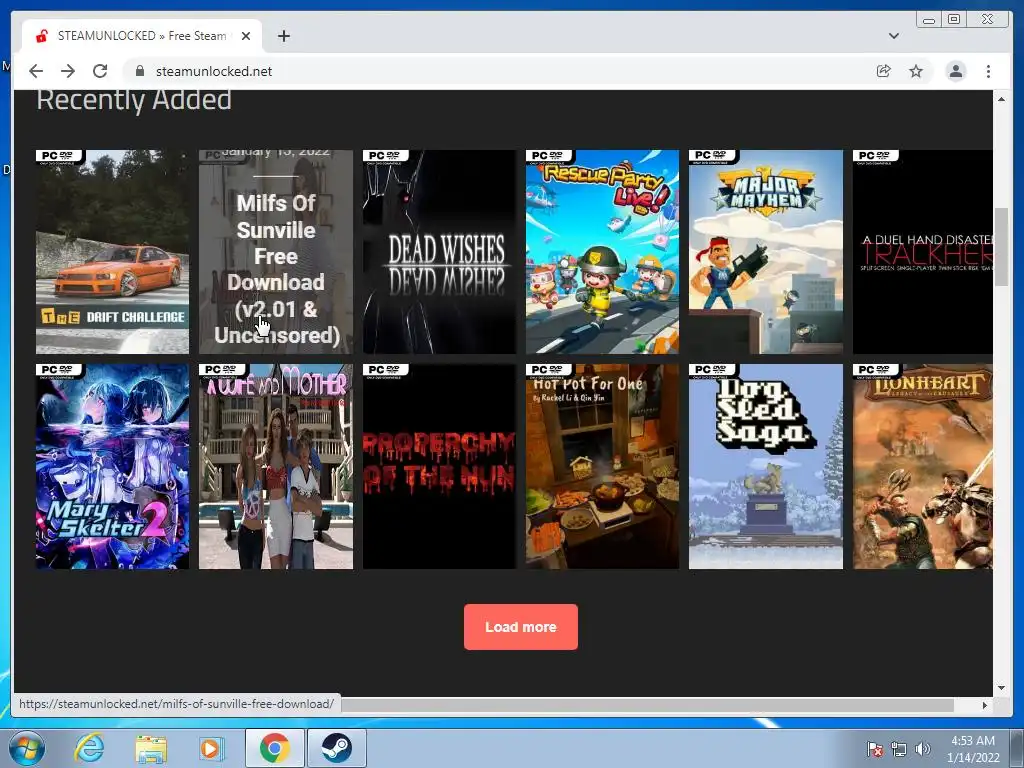Share this page icon in address bar
Screen dimensions: 1024x768
(884, 71)
